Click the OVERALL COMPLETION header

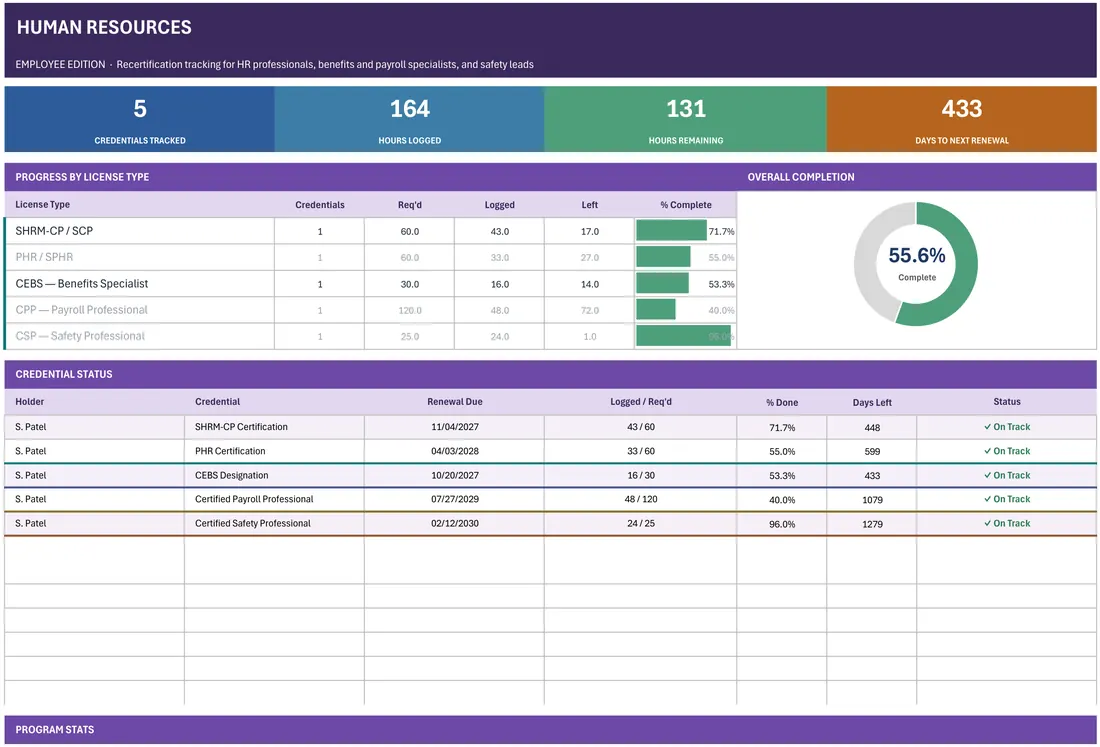pyautogui.click(x=800, y=177)
